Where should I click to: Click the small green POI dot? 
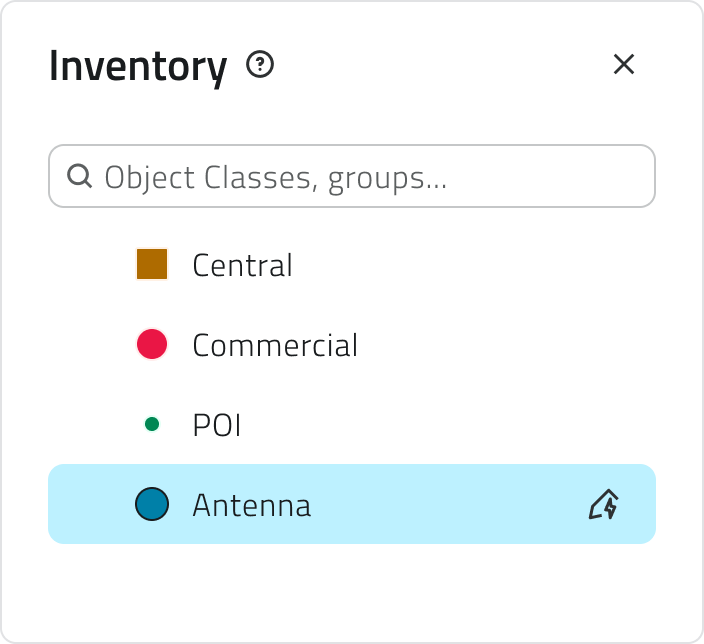(x=152, y=424)
